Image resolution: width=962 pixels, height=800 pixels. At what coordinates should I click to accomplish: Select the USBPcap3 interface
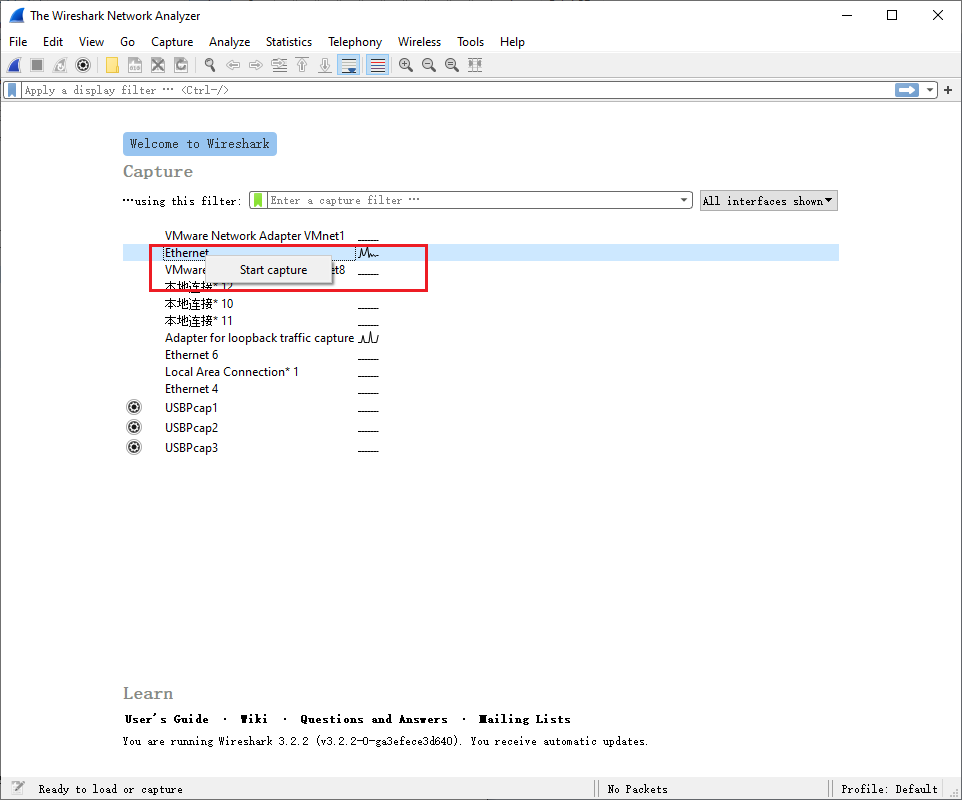pos(191,448)
